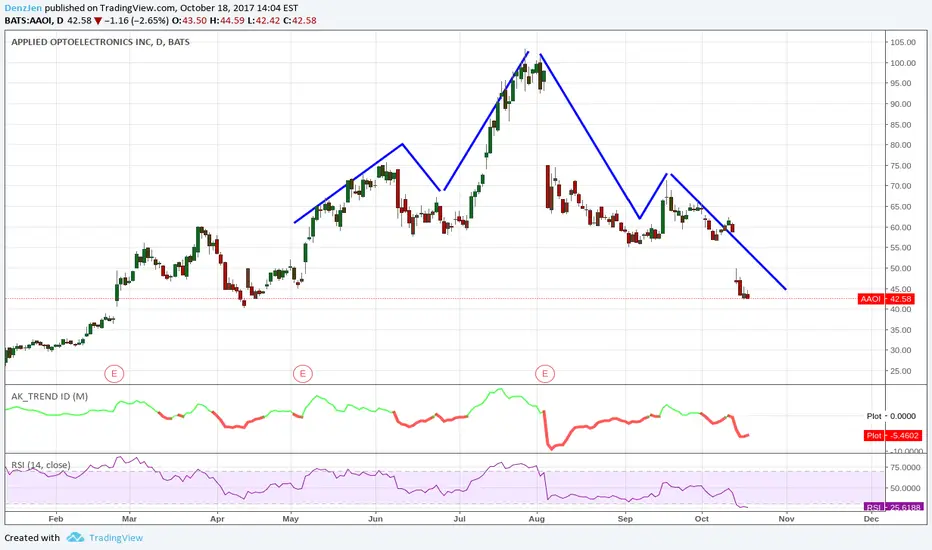Click the 60.00 price axis label
Viewport: 932px width, 550px height.
[x=902, y=227]
